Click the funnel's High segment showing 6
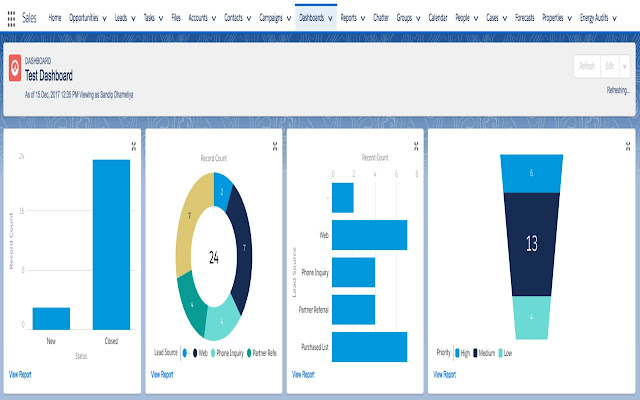640x400 pixels. 531,173
